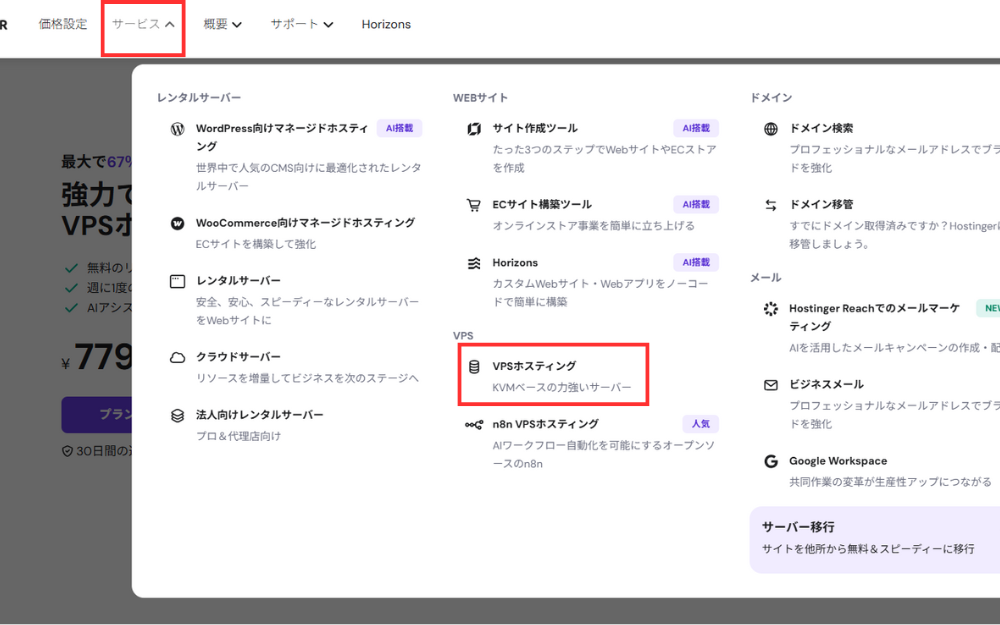Click the サイト作成ツール icon

click(474, 129)
